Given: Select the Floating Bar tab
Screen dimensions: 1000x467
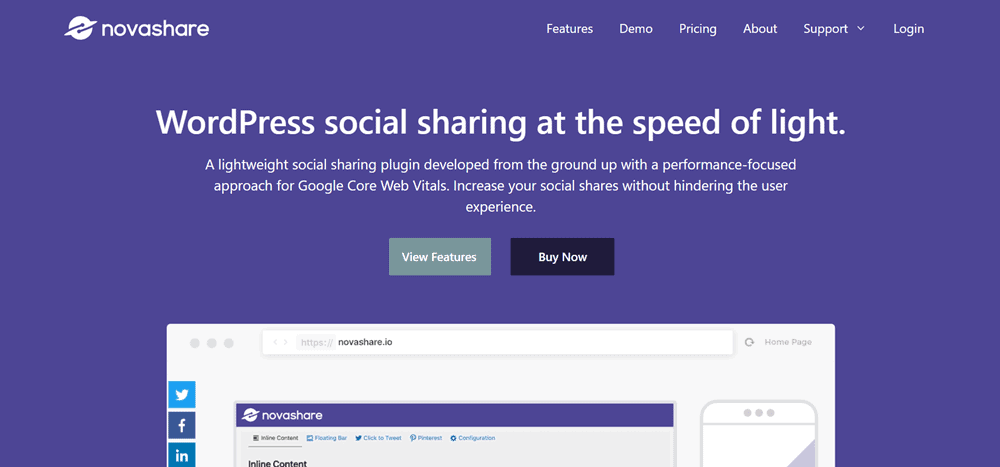Looking at the screenshot, I should point(327,438).
